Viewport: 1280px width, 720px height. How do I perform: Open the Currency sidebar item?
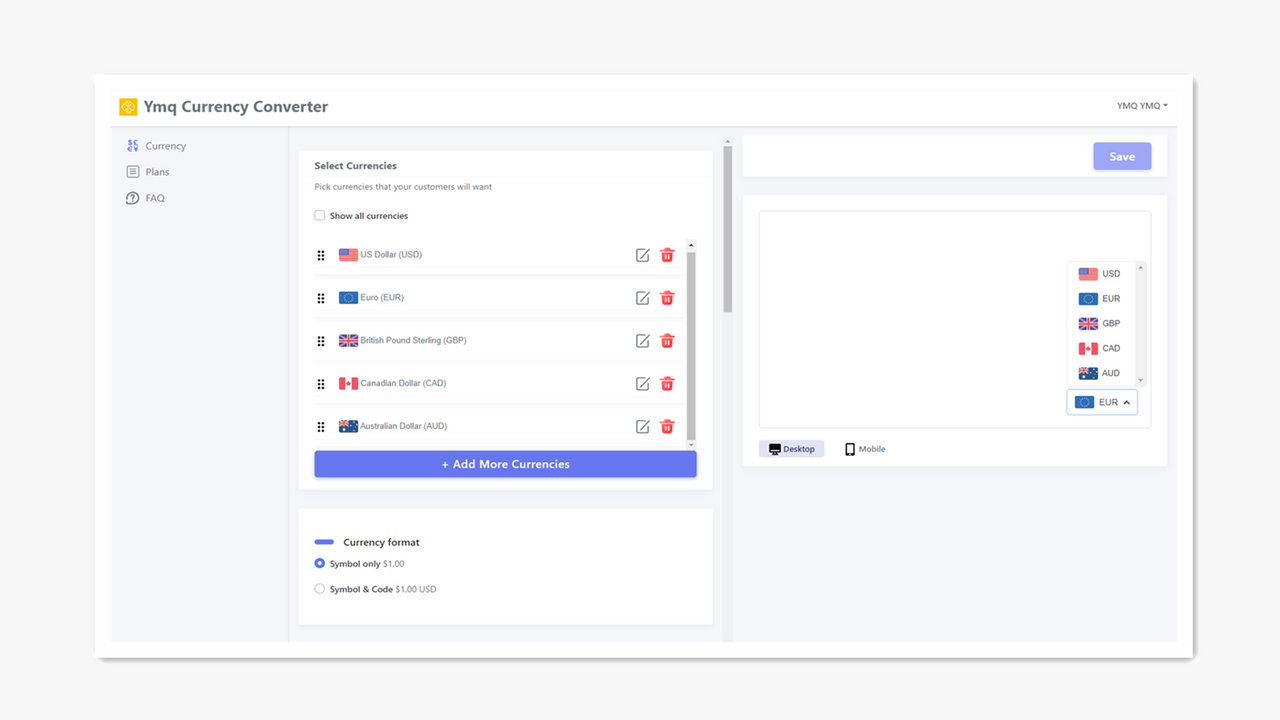tap(156, 146)
